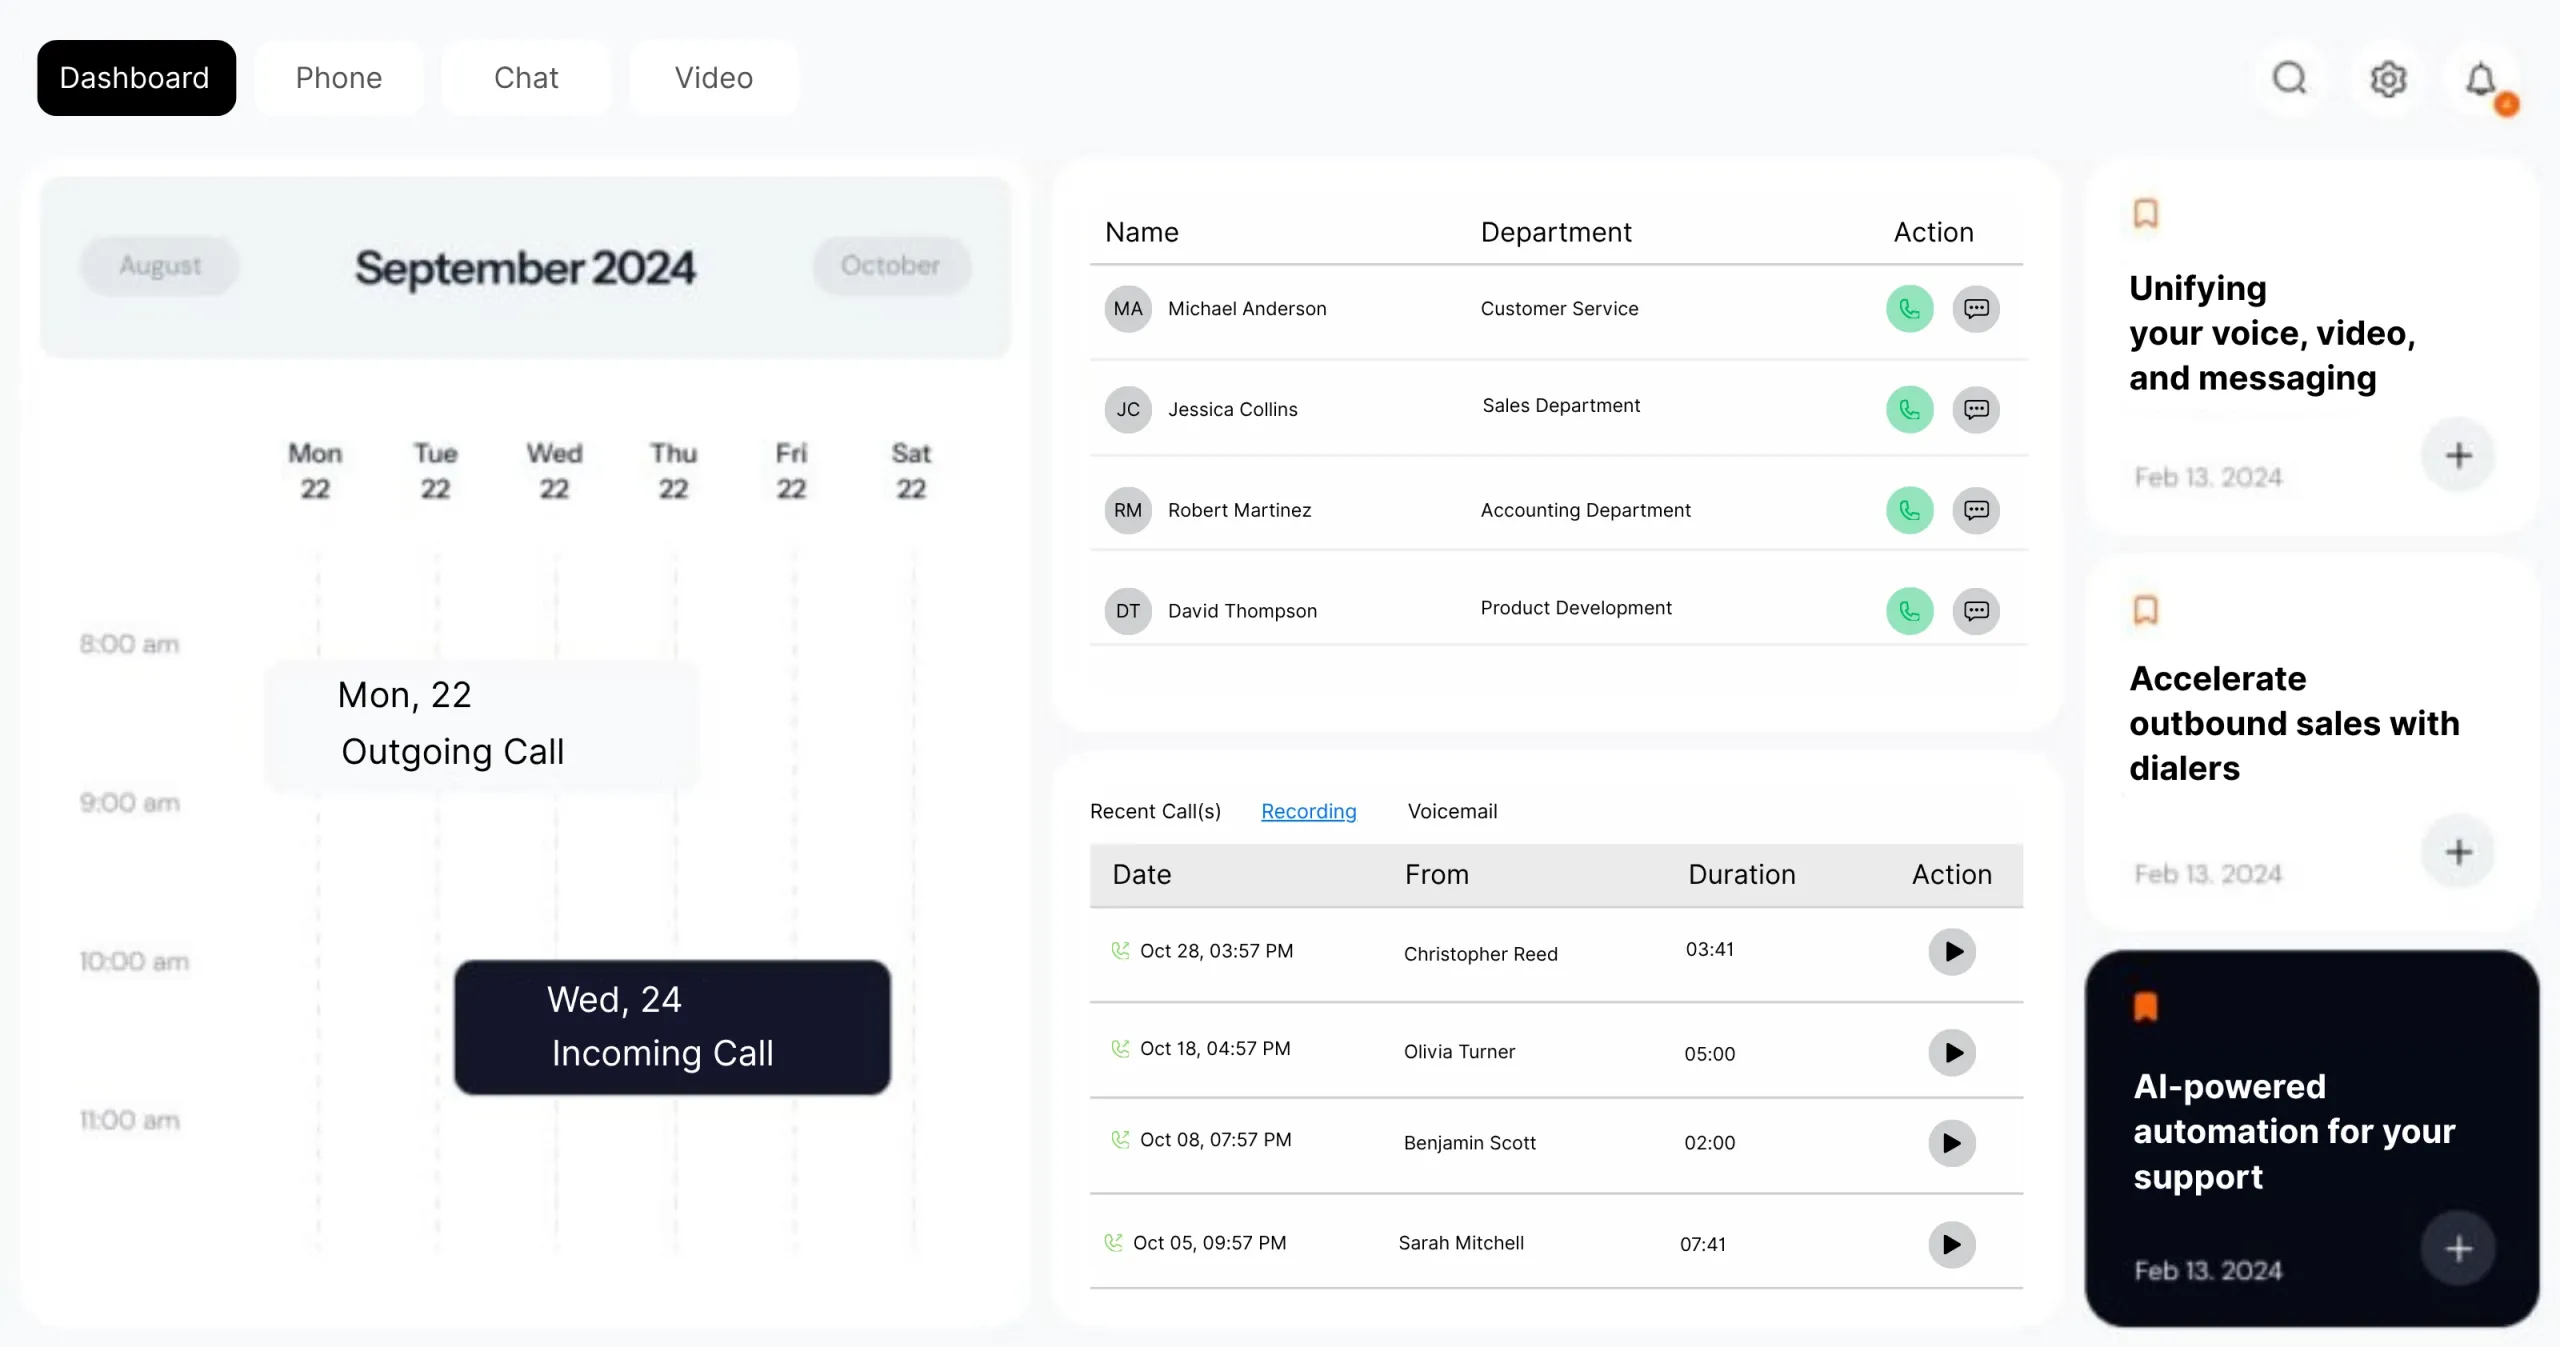Image resolution: width=2560 pixels, height=1347 pixels.
Task: Go to previous month August
Action: click(x=160, y=266)
